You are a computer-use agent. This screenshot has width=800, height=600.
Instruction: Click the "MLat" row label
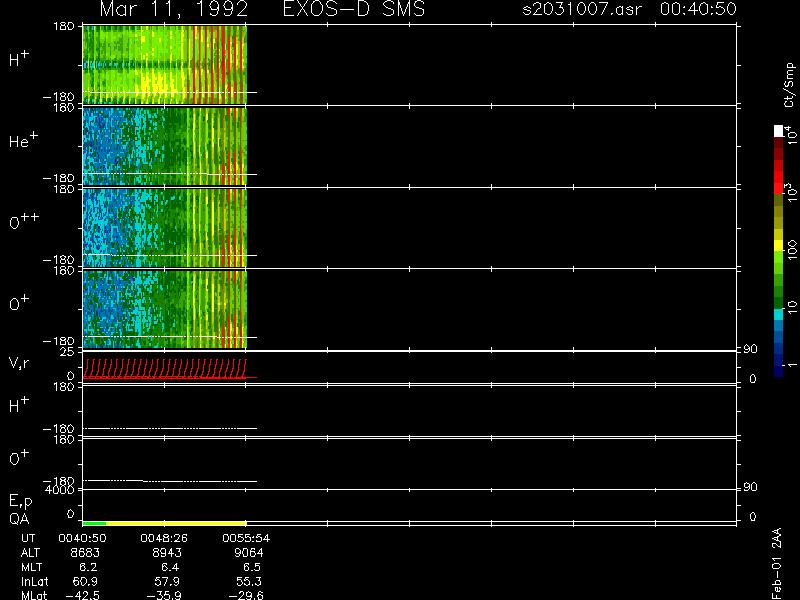click(x=34, y=595)
